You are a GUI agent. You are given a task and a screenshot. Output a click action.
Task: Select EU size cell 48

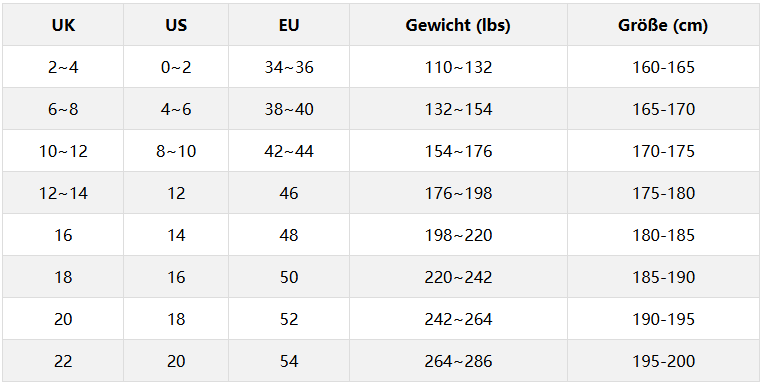[x=289, y=235]
